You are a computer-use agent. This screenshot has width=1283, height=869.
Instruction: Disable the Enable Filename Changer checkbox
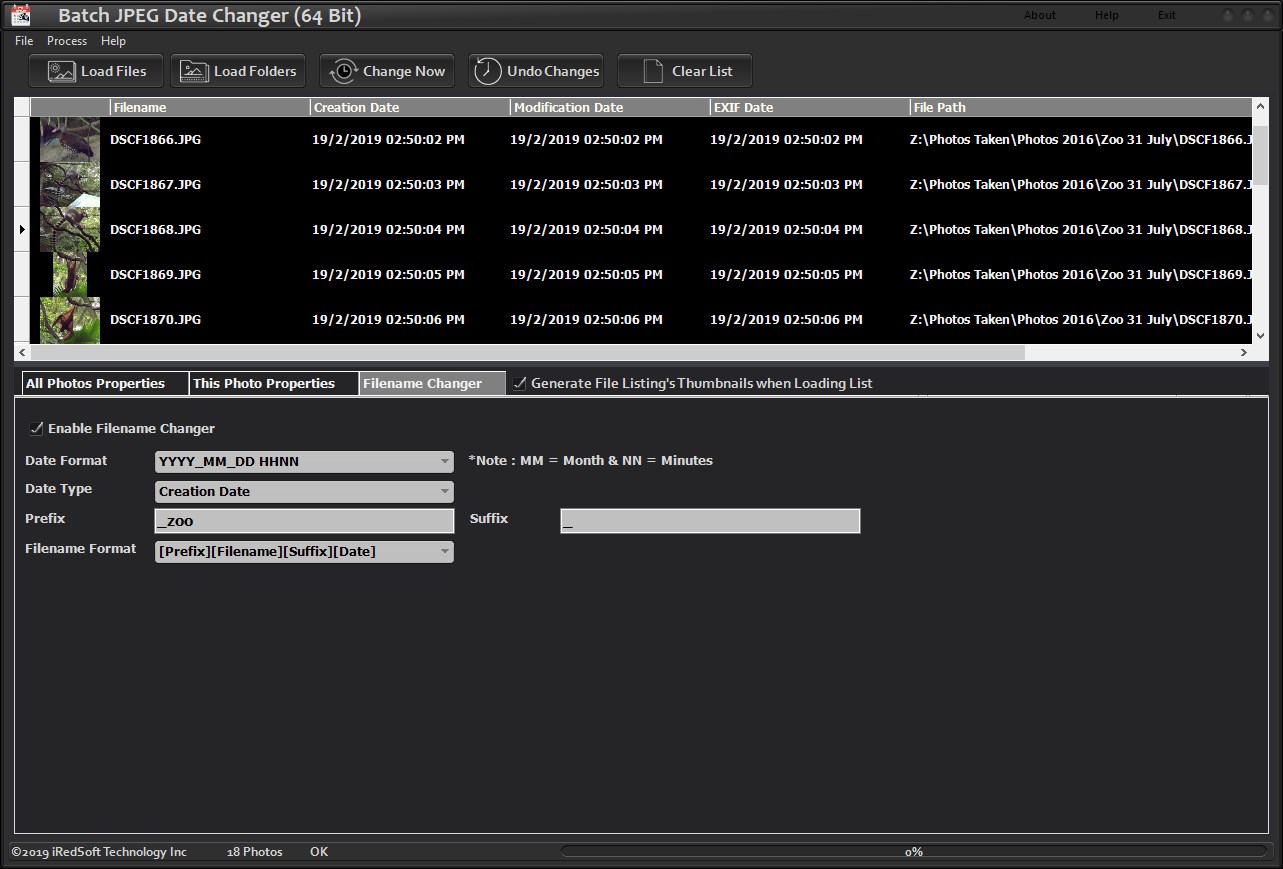37,428
